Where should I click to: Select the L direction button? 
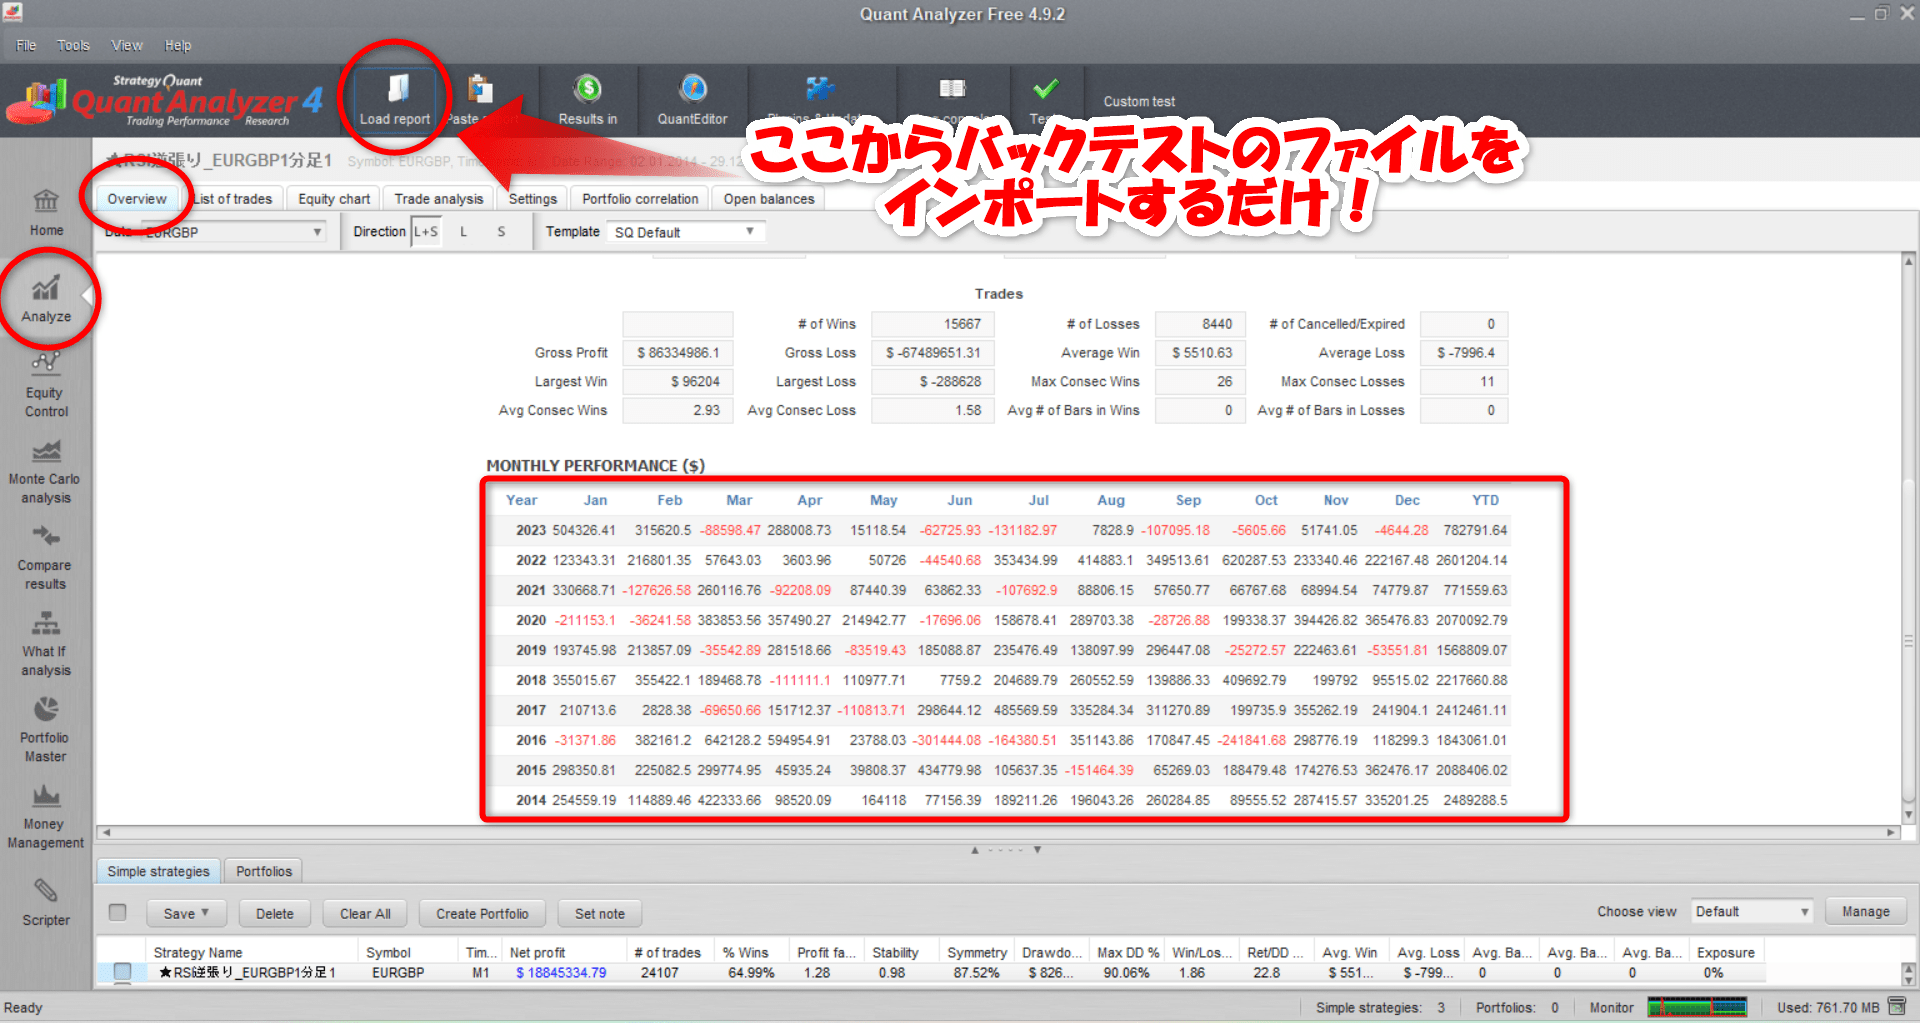pos(463,231)
